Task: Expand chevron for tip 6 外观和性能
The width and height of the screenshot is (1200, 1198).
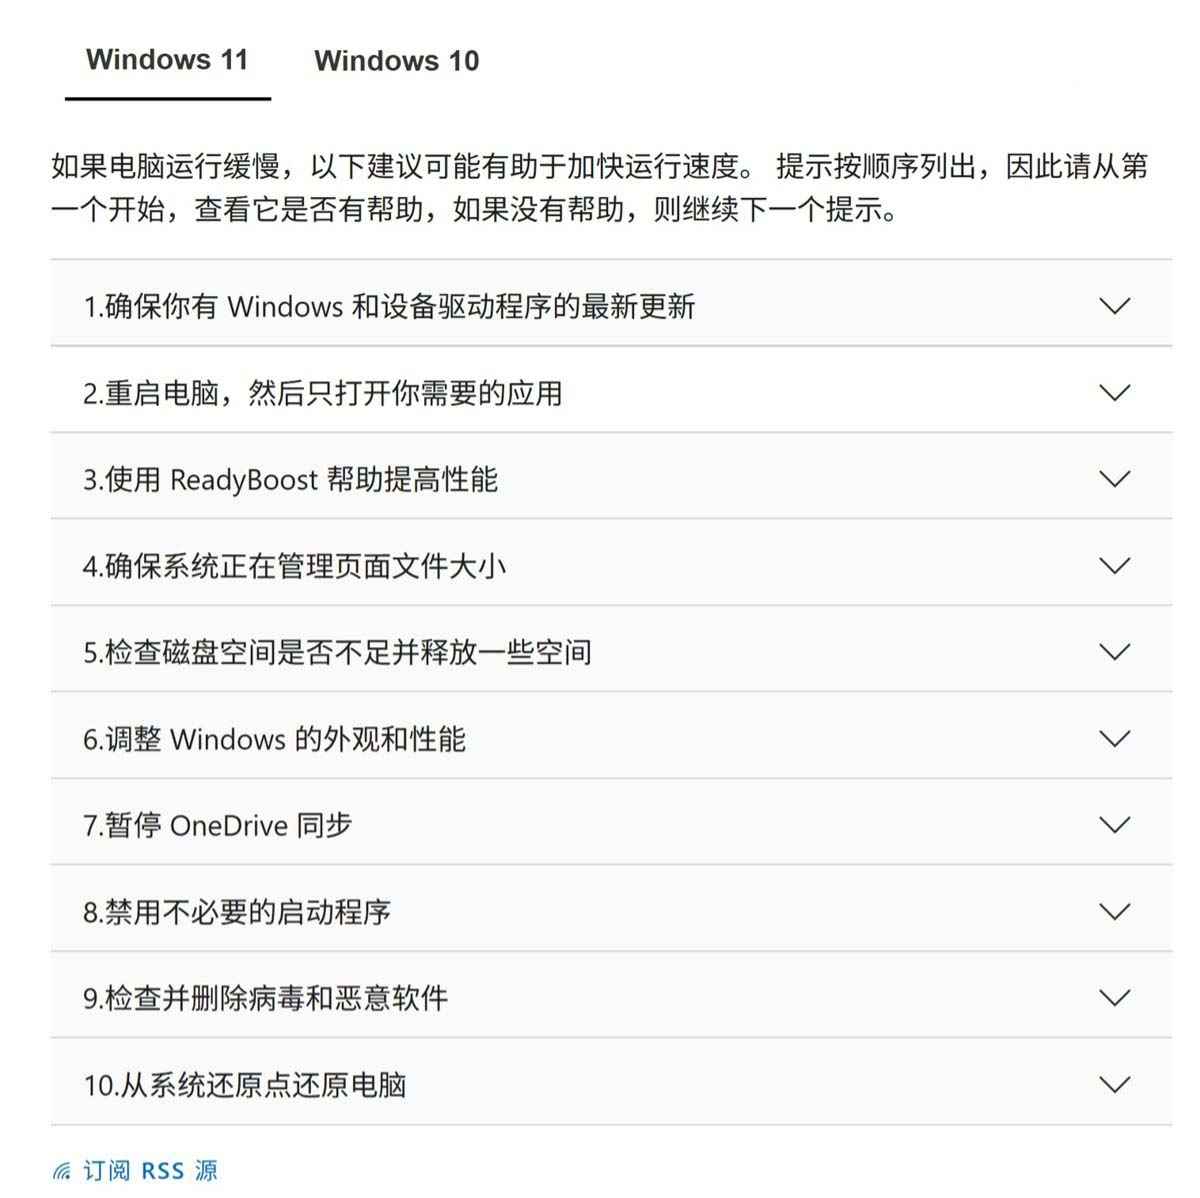Action: click(1114, 738)
